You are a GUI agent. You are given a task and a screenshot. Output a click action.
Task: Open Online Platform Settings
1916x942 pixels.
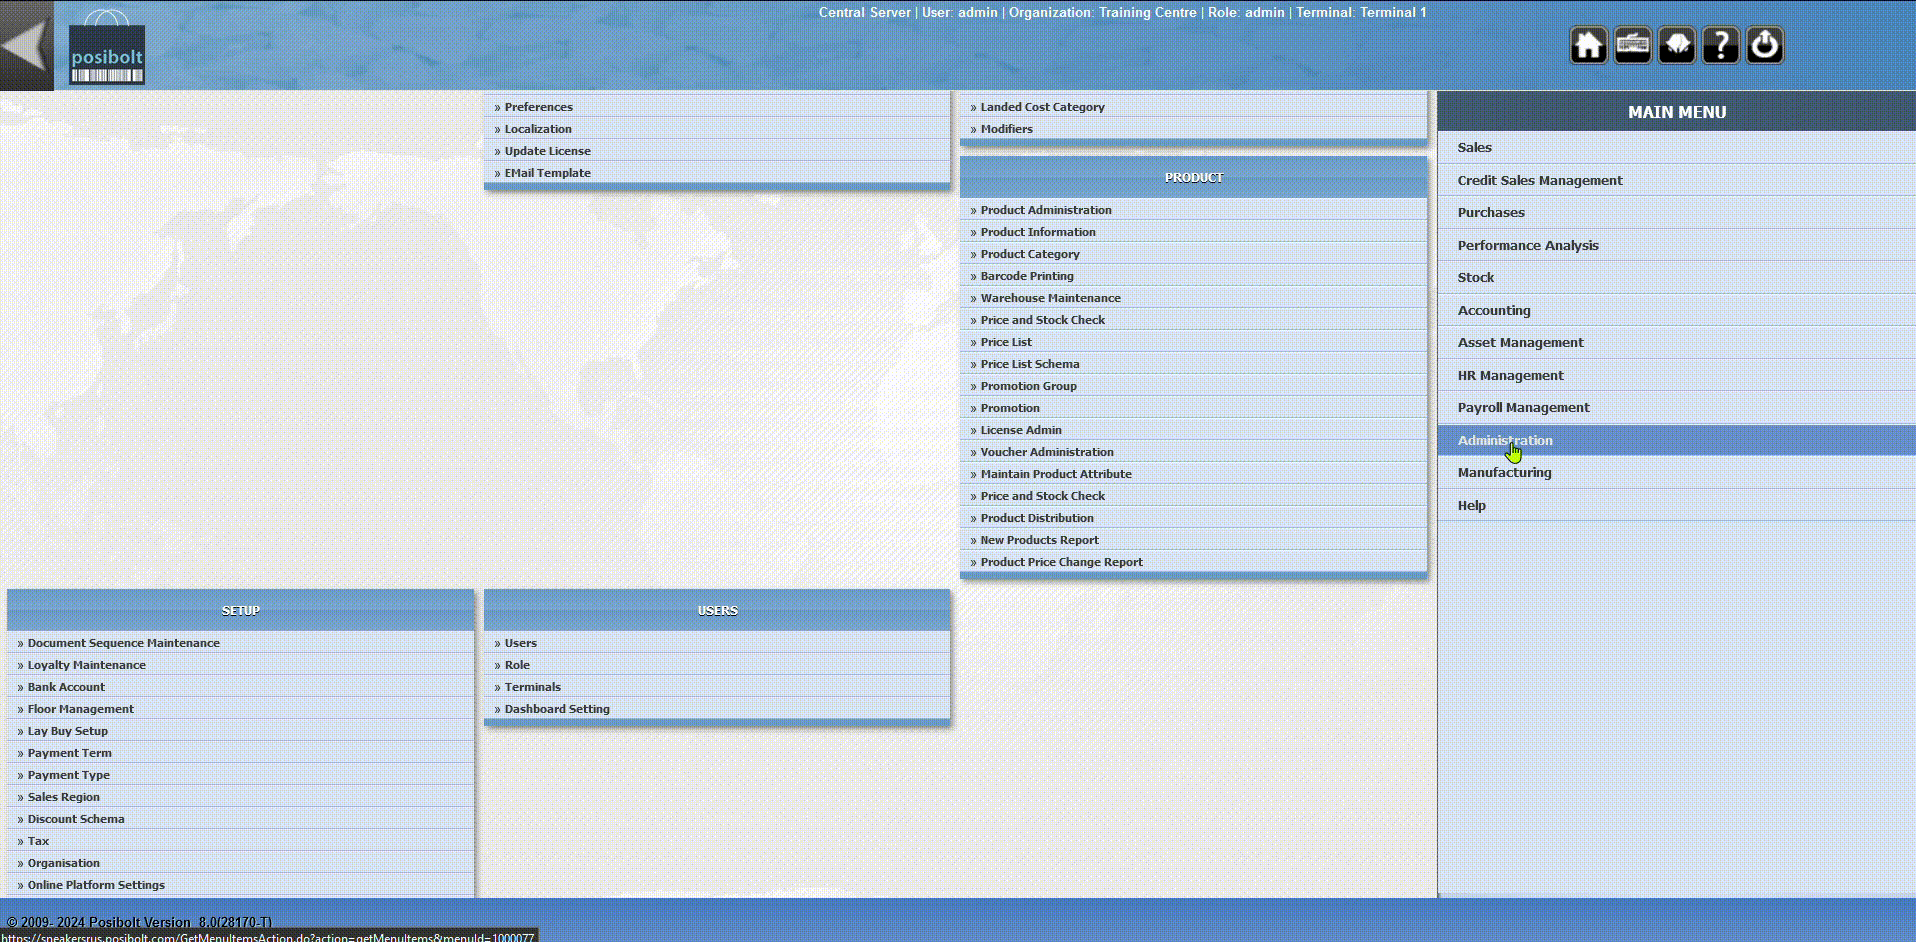tap(96, 885)
